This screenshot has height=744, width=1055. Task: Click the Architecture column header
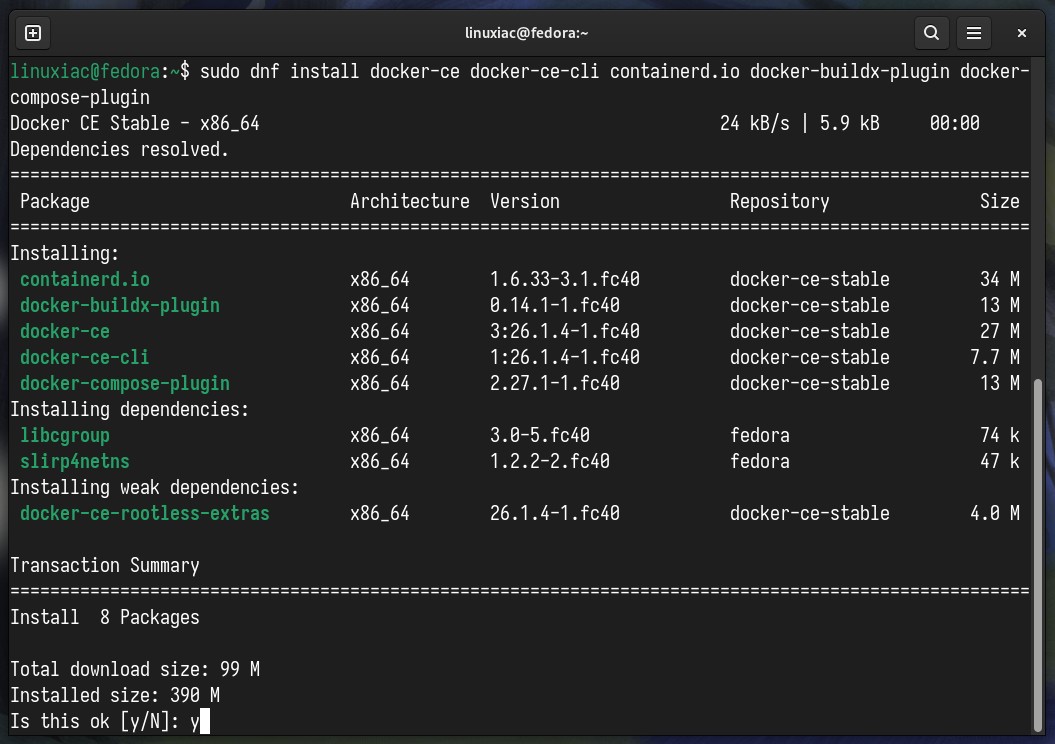pos(410,201)
